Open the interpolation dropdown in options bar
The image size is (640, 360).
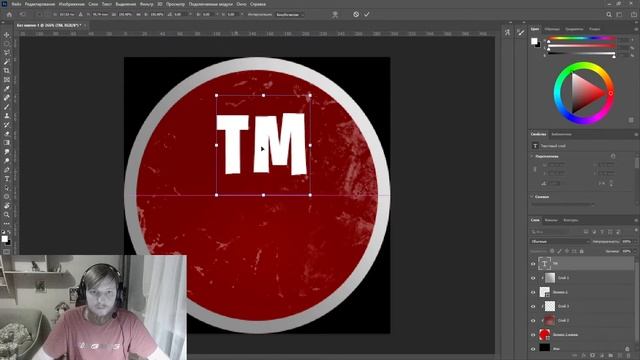(x=290, y=14)
